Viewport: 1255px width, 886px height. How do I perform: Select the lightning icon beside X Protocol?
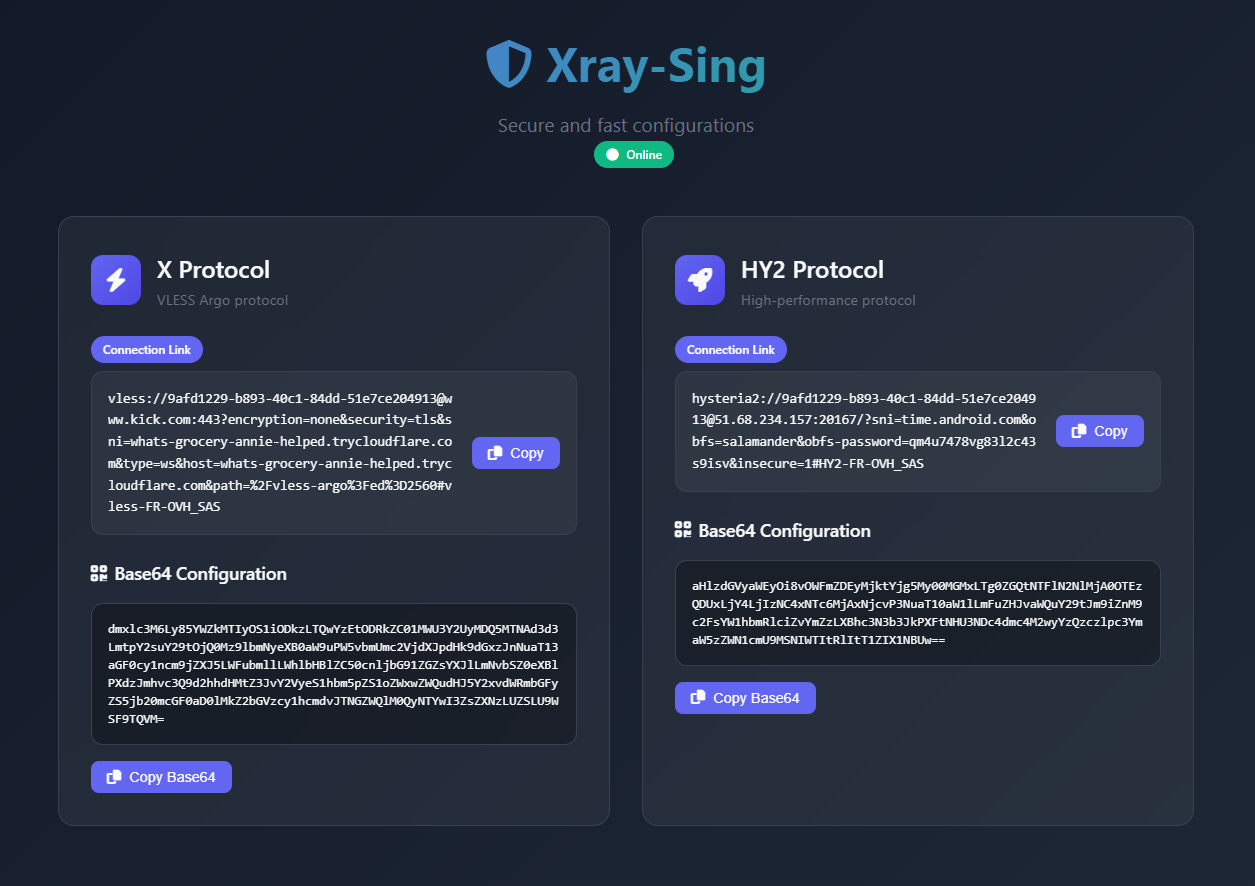[x=116, y=280]
